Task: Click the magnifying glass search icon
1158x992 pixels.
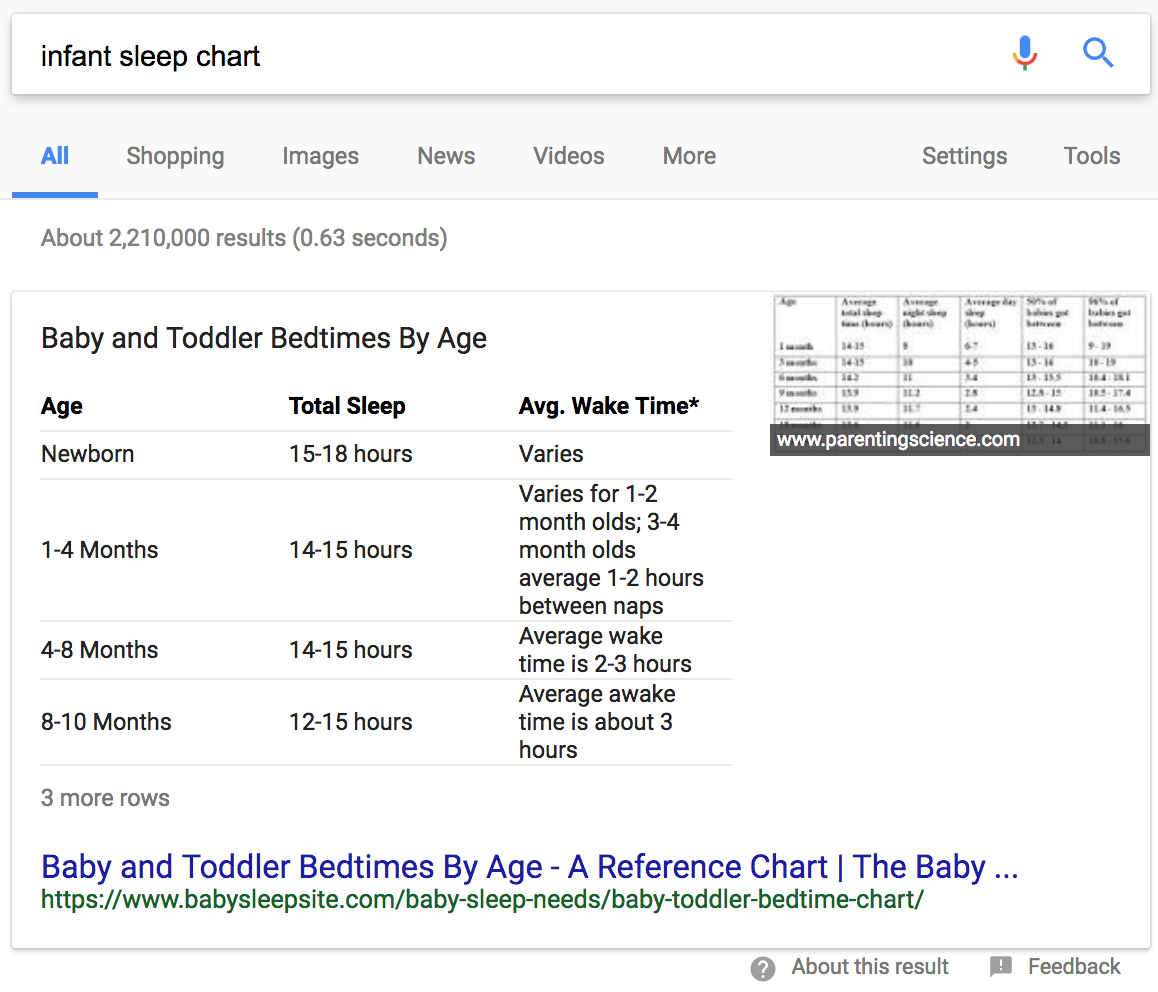Action: [x=1097, y=53]
